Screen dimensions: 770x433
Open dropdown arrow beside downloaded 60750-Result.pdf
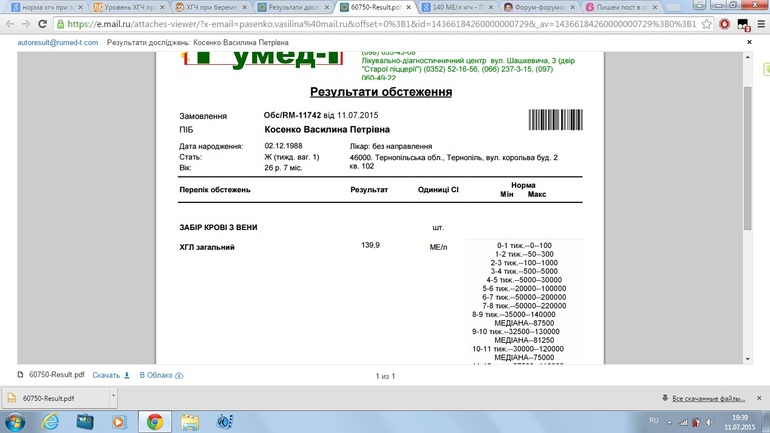113,398
